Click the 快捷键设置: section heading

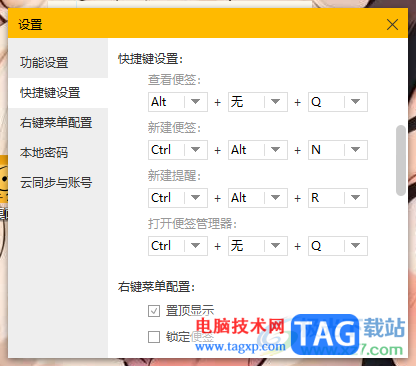click(x=151, y=59)
